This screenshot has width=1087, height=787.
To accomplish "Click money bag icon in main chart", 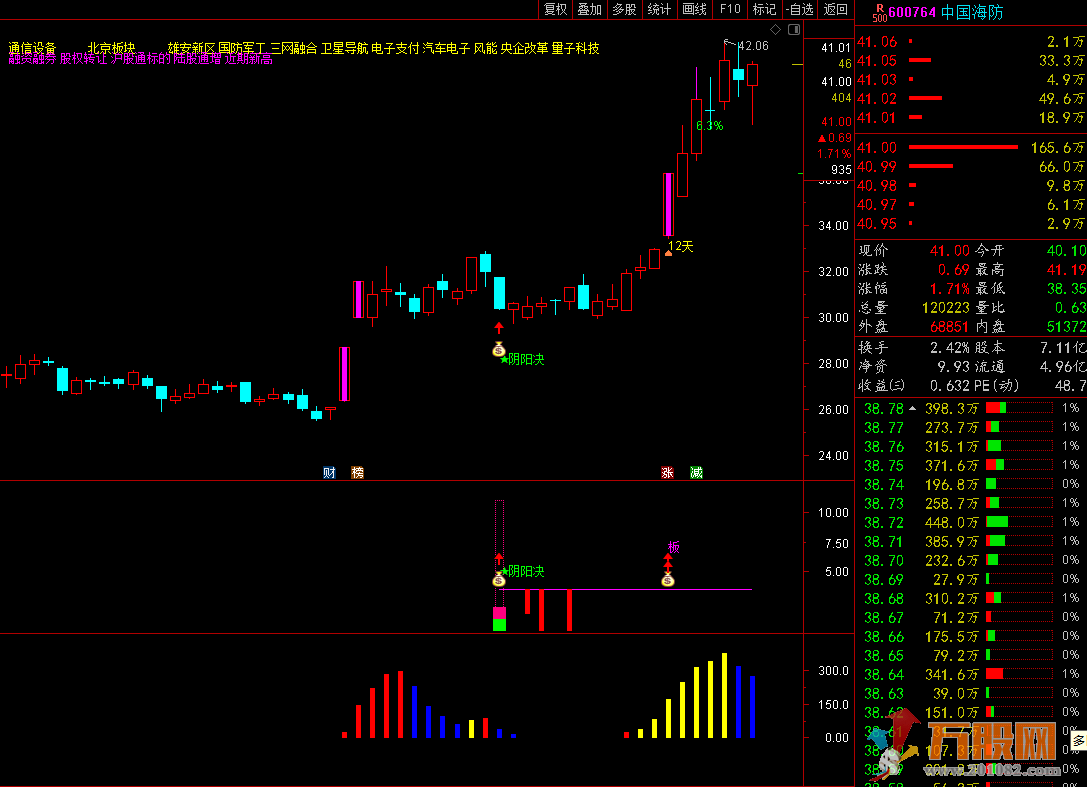I will click(x=499, y=349).
